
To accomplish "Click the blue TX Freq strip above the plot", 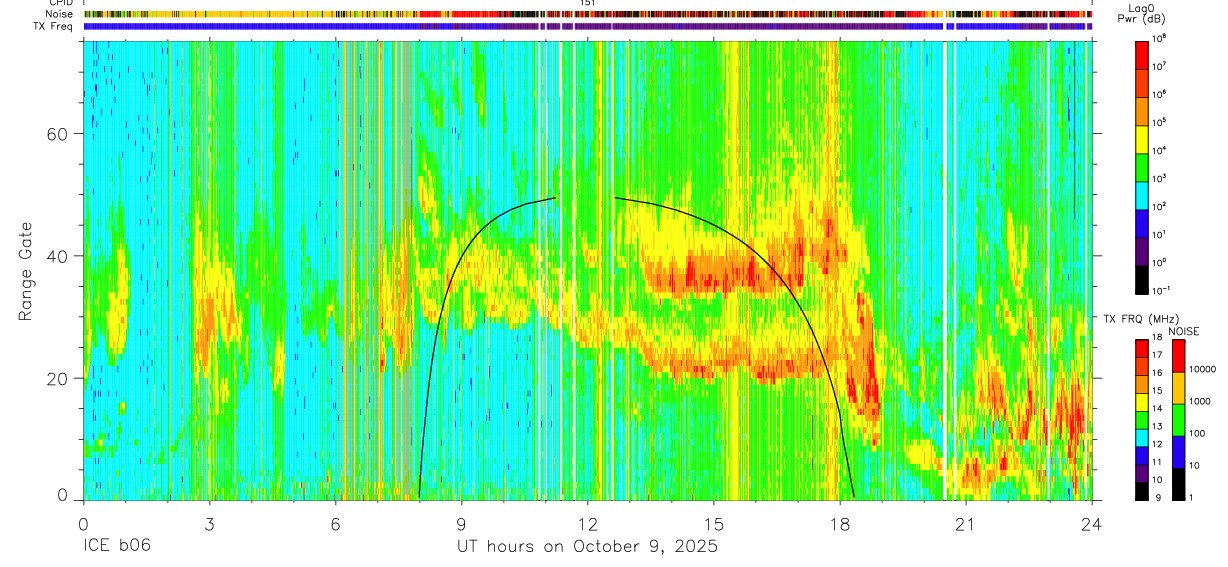I will click(x=587, y=26).
